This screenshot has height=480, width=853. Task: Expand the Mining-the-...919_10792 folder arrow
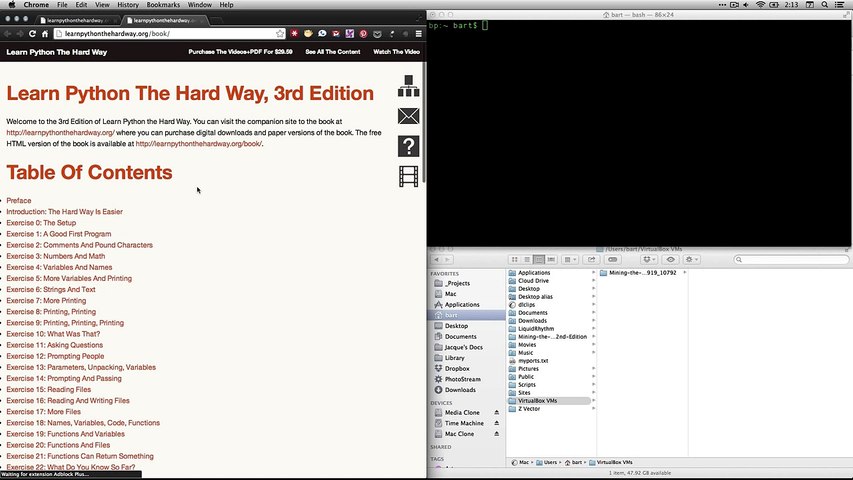click(x=684, y=273)
